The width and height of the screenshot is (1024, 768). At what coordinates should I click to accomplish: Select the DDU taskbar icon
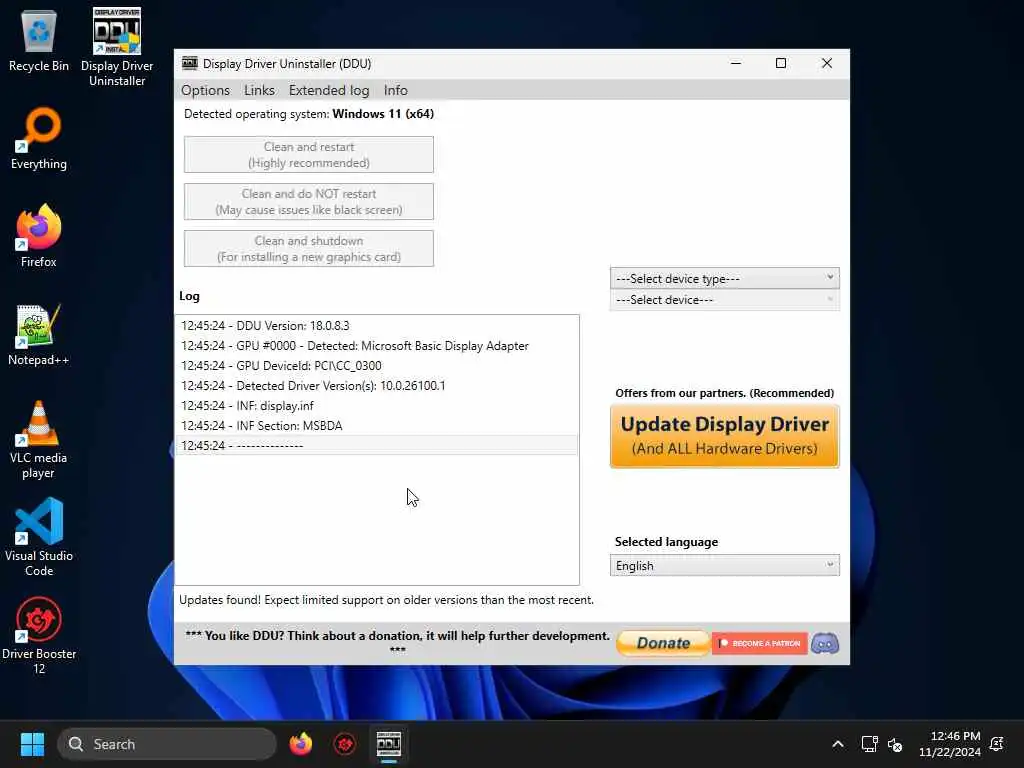click(389, 744)
